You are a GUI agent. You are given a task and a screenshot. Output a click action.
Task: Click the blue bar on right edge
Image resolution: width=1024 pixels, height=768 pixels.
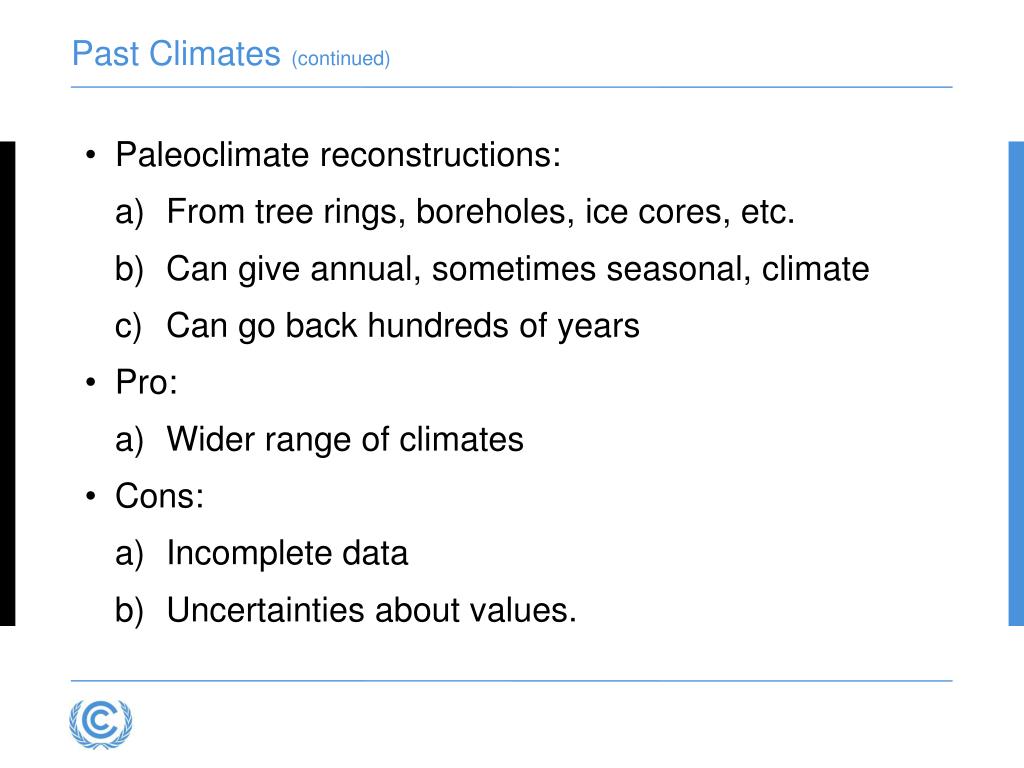pyautogui.click(x=1016, y=383)
